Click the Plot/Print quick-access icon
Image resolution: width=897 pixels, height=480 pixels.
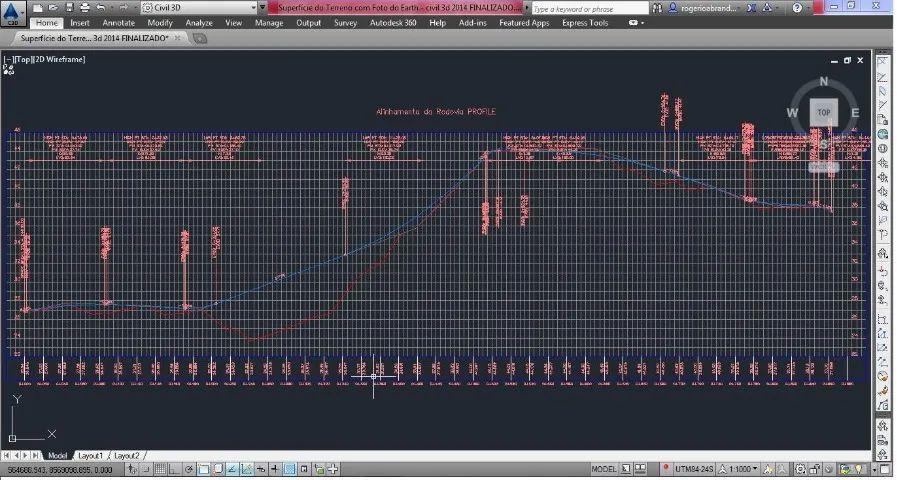point(85,8)
